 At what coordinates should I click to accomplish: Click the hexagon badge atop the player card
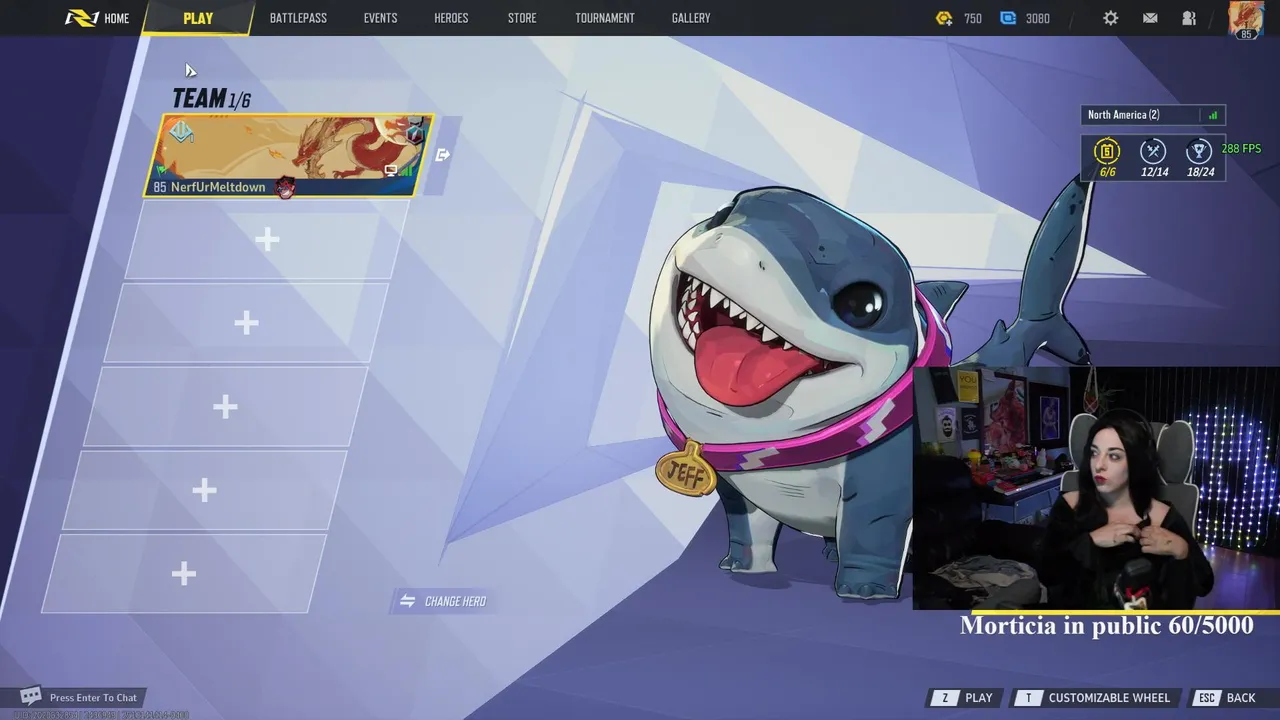tap(415, 131)
